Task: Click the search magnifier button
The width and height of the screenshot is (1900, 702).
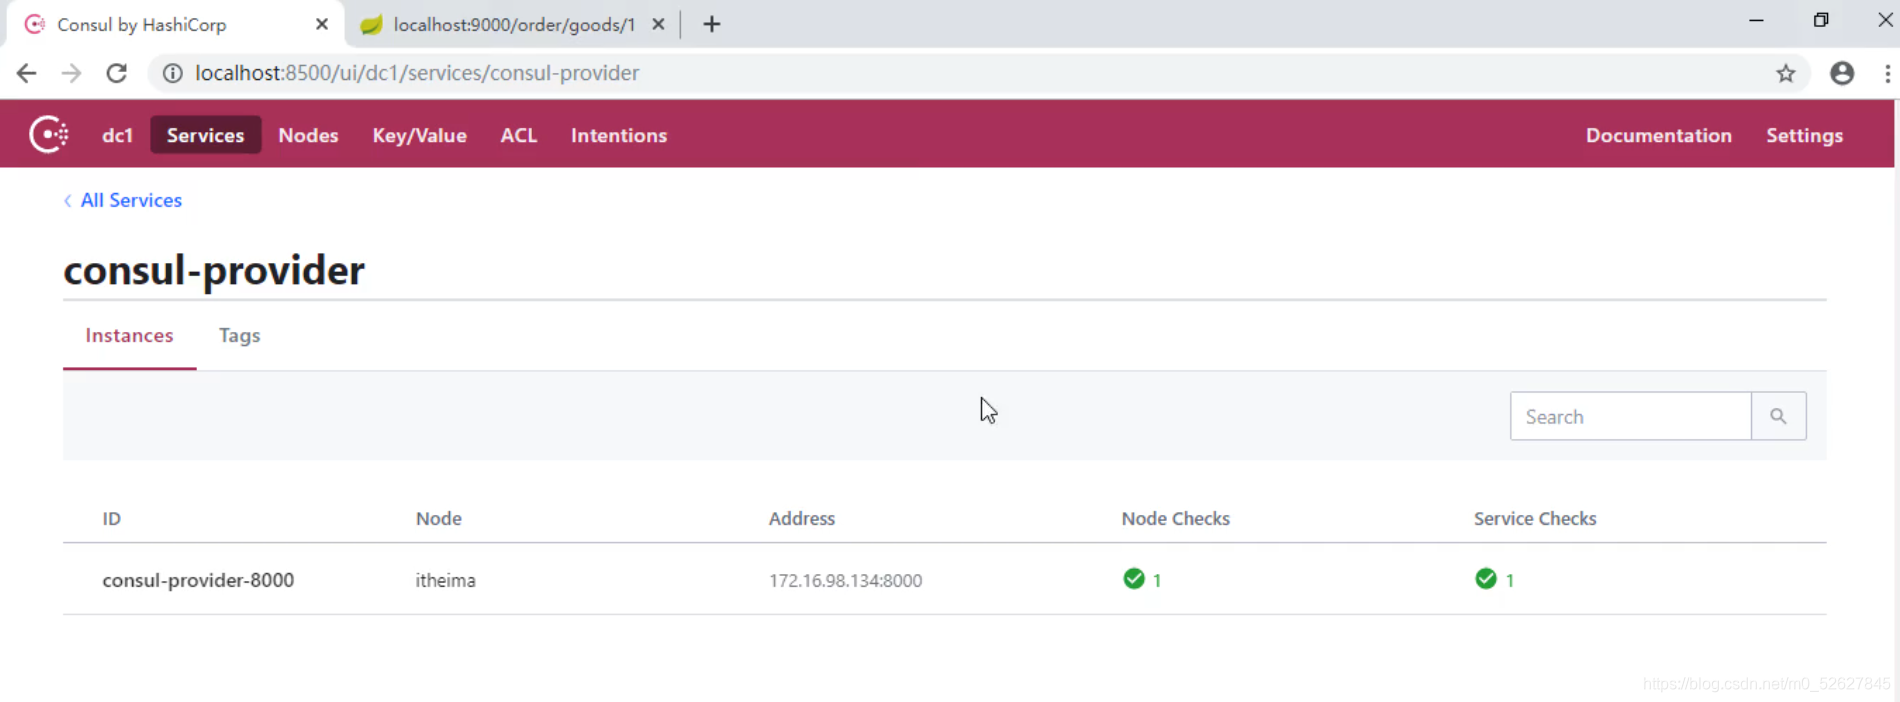Action: (x=1778, y=416)
